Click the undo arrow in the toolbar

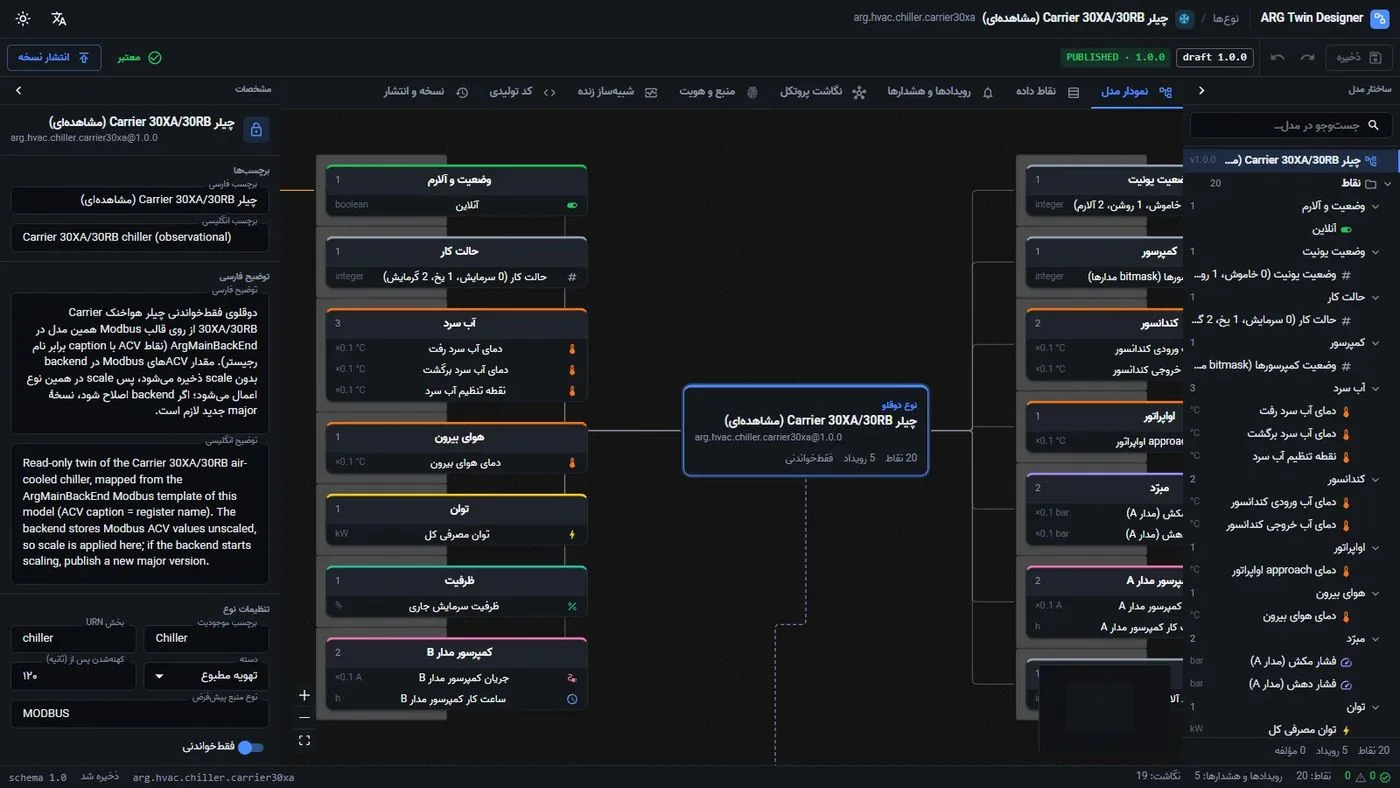pyautogui.click(x=1278, y=57)
